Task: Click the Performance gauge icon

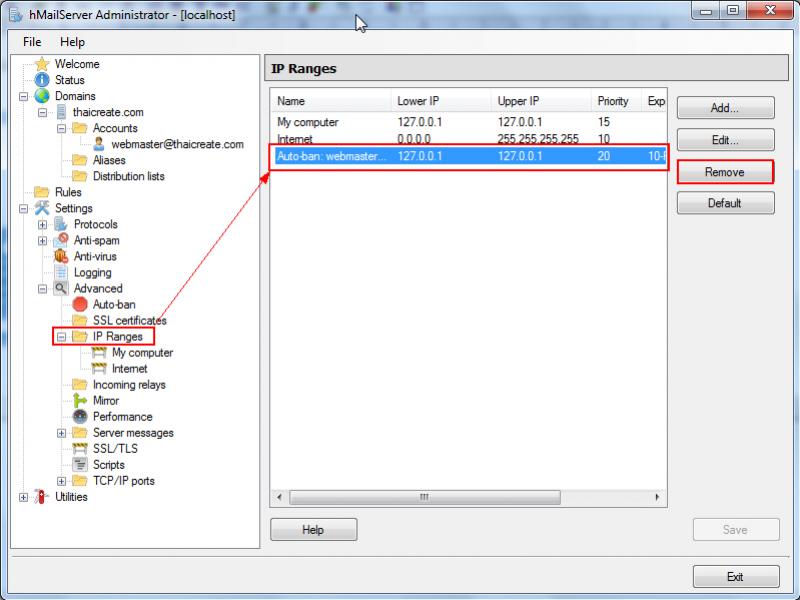Action: (x=80, y=416)
